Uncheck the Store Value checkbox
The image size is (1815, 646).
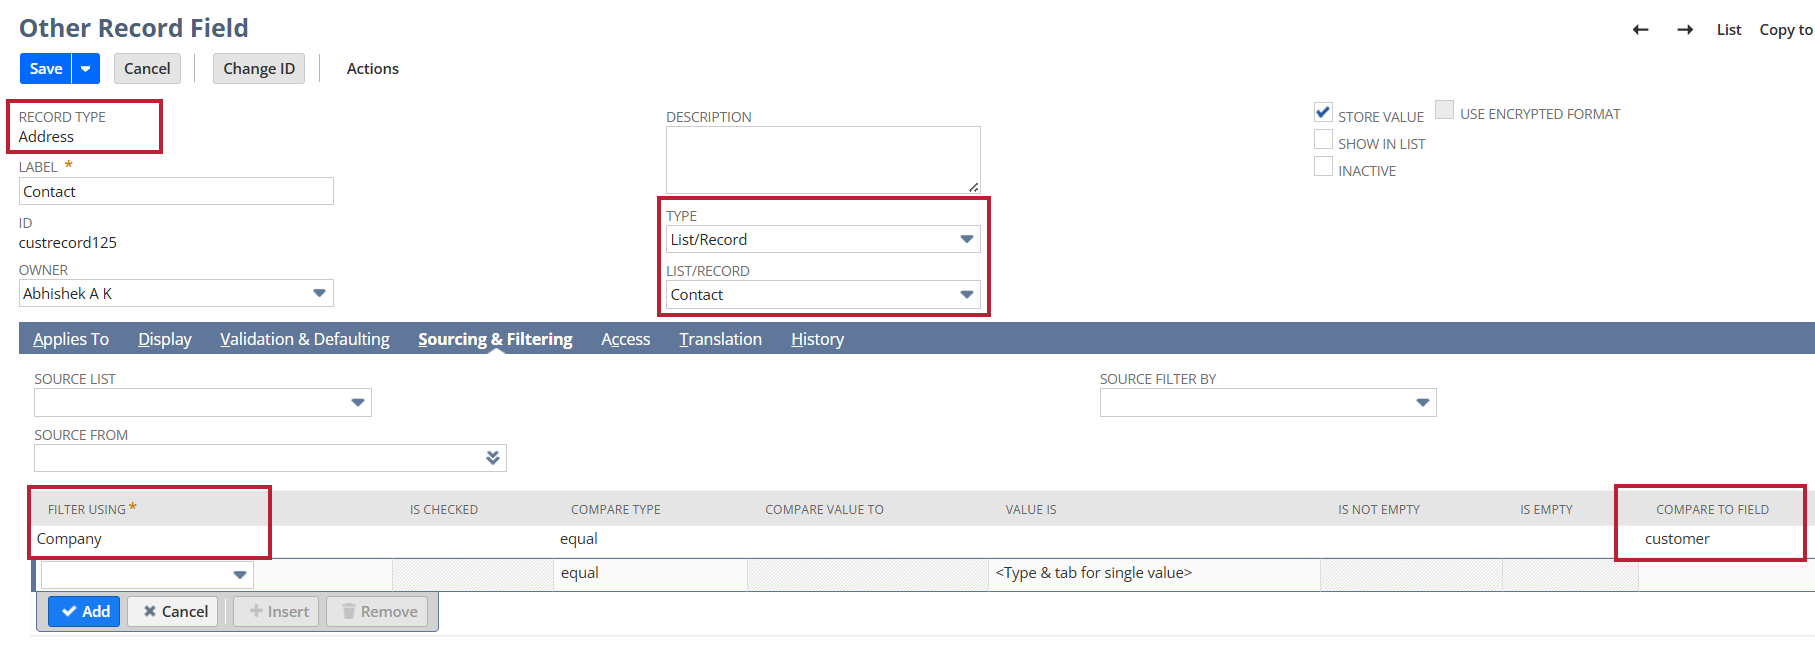point(1323,113)
